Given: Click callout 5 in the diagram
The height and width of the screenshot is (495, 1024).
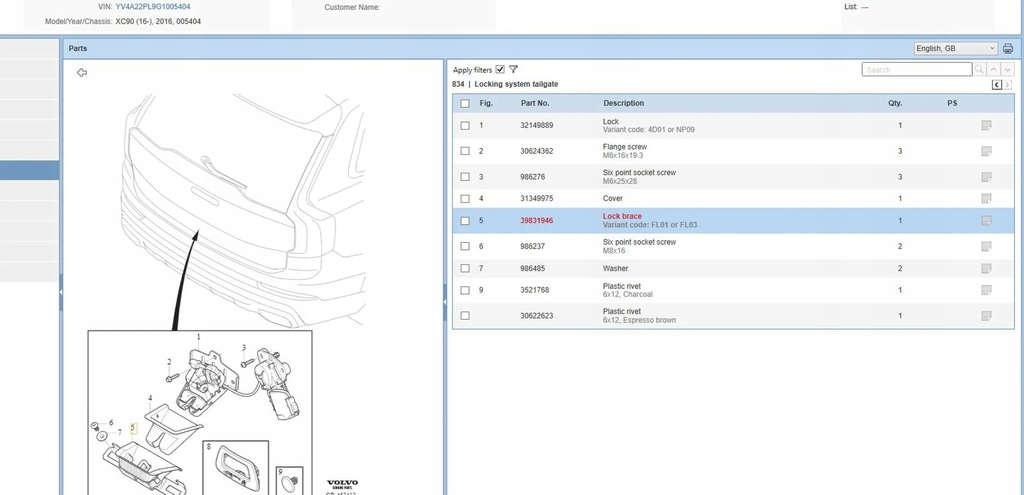Looking at the screenshot, I should [x=133, y=428].
